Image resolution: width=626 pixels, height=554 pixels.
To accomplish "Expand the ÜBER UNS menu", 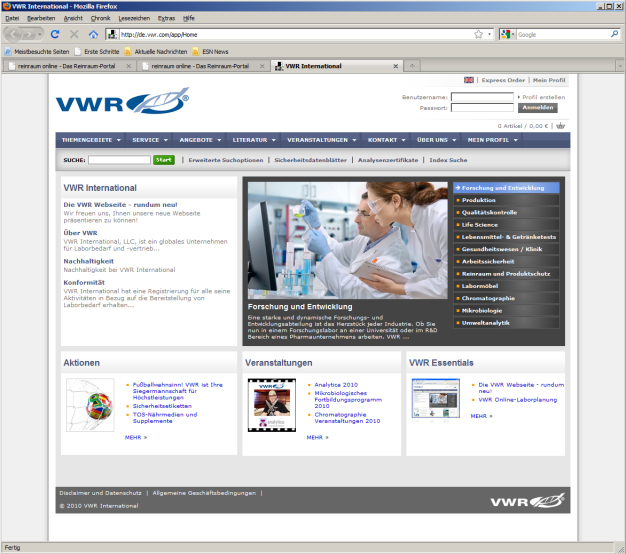I will point(436,140).
